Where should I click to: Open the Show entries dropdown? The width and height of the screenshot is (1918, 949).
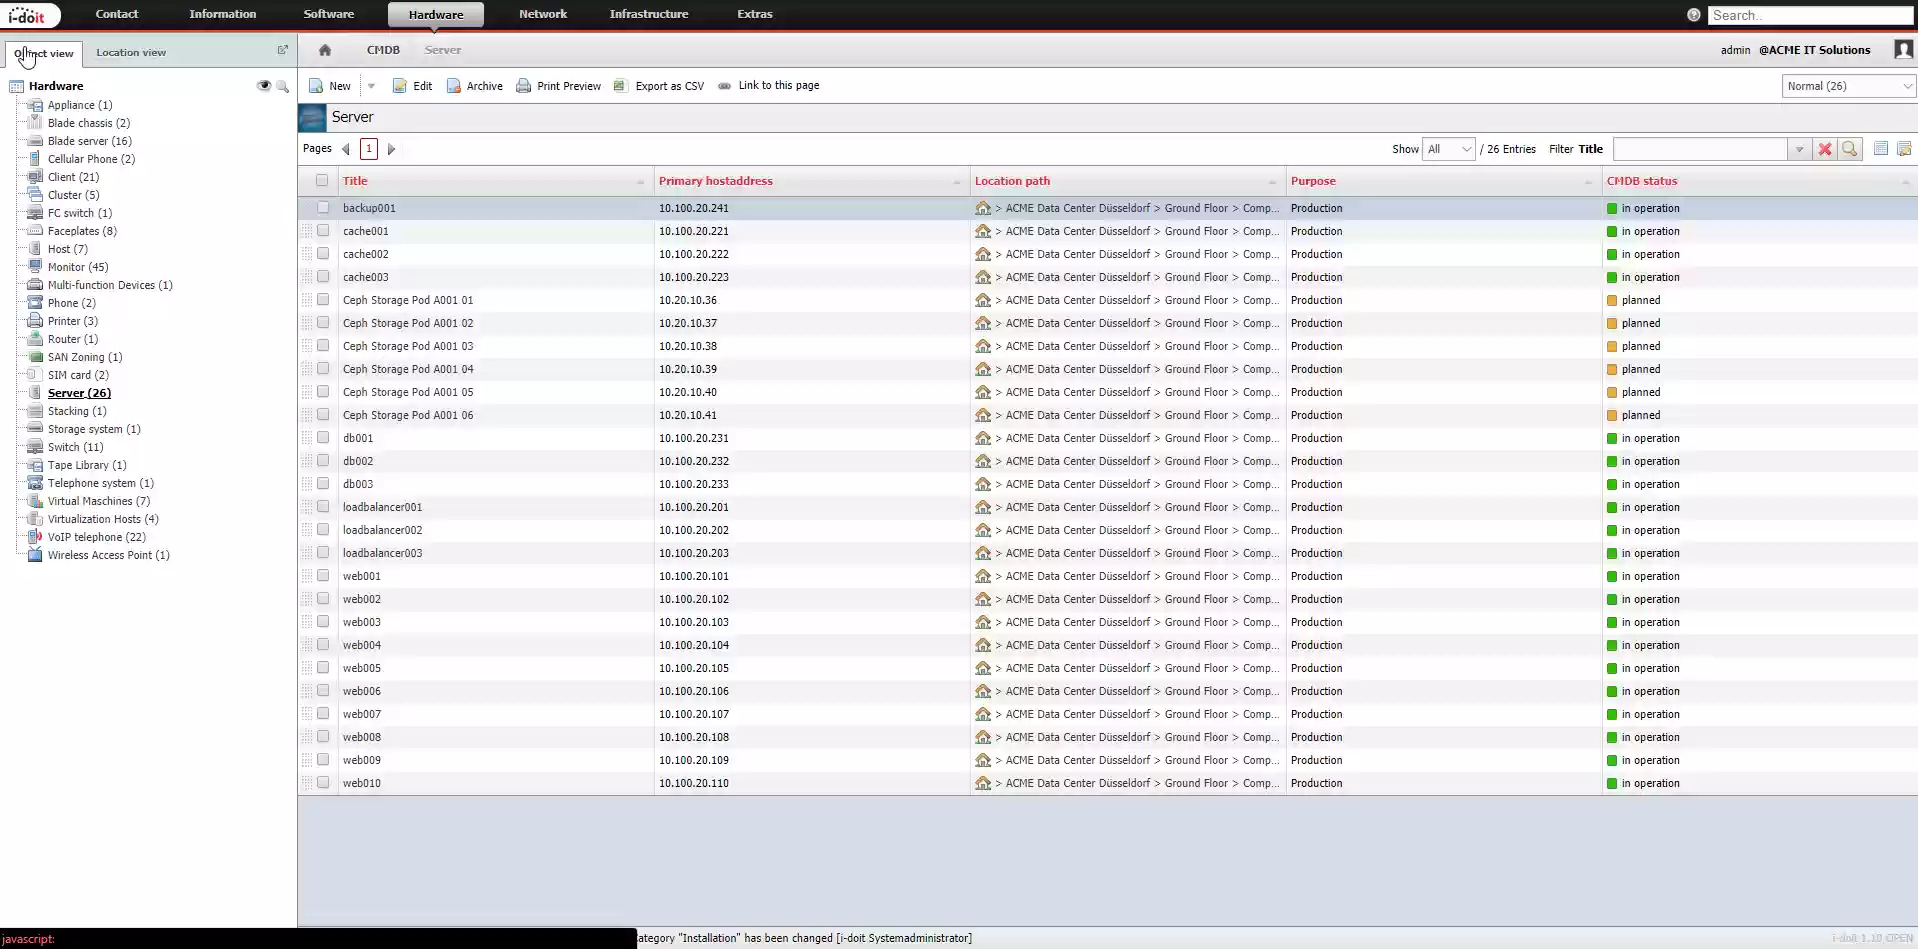pos(1447,148)
